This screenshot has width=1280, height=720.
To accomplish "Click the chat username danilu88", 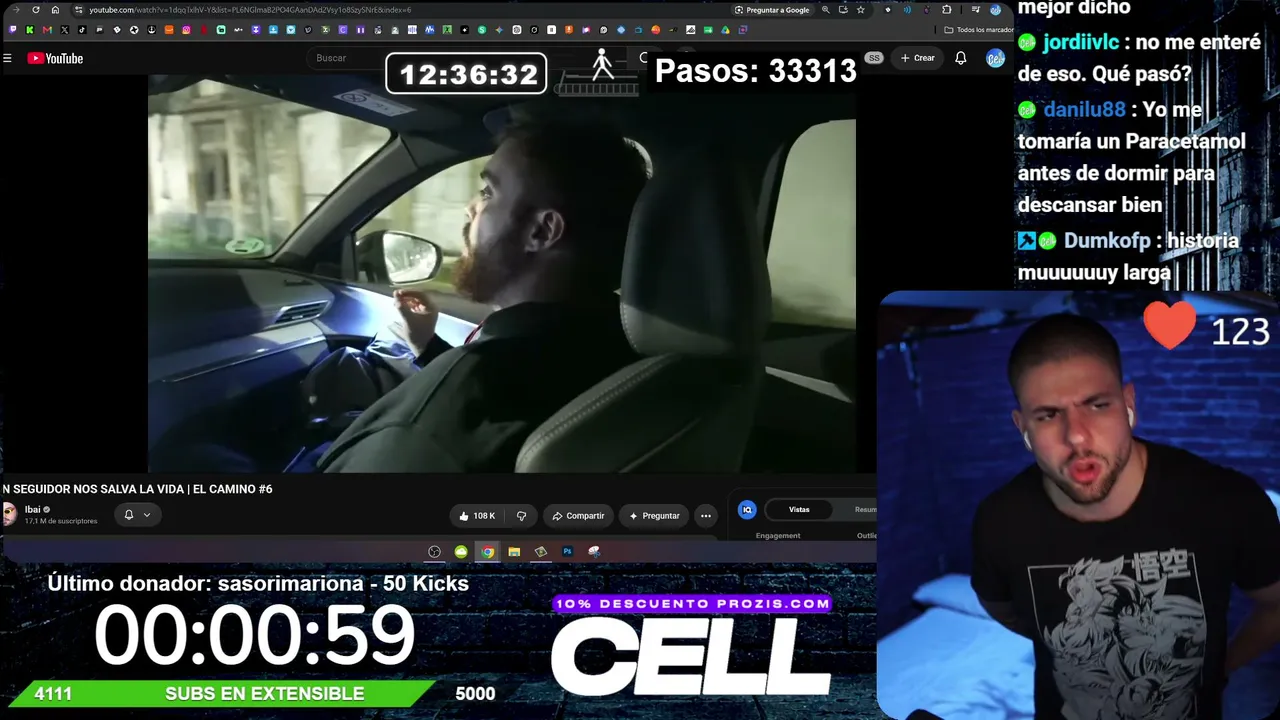I will coord(1084,110).
